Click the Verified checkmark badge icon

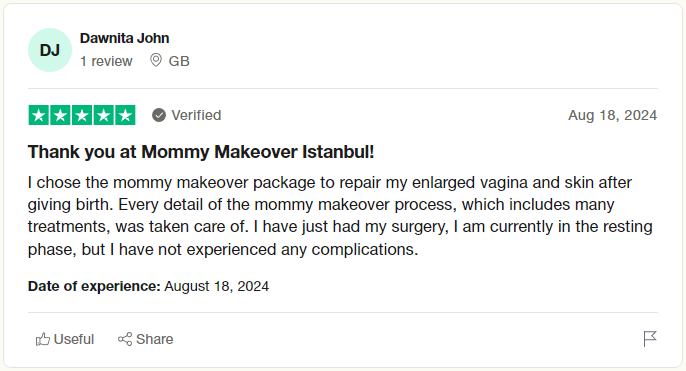(x=159, y=115)
